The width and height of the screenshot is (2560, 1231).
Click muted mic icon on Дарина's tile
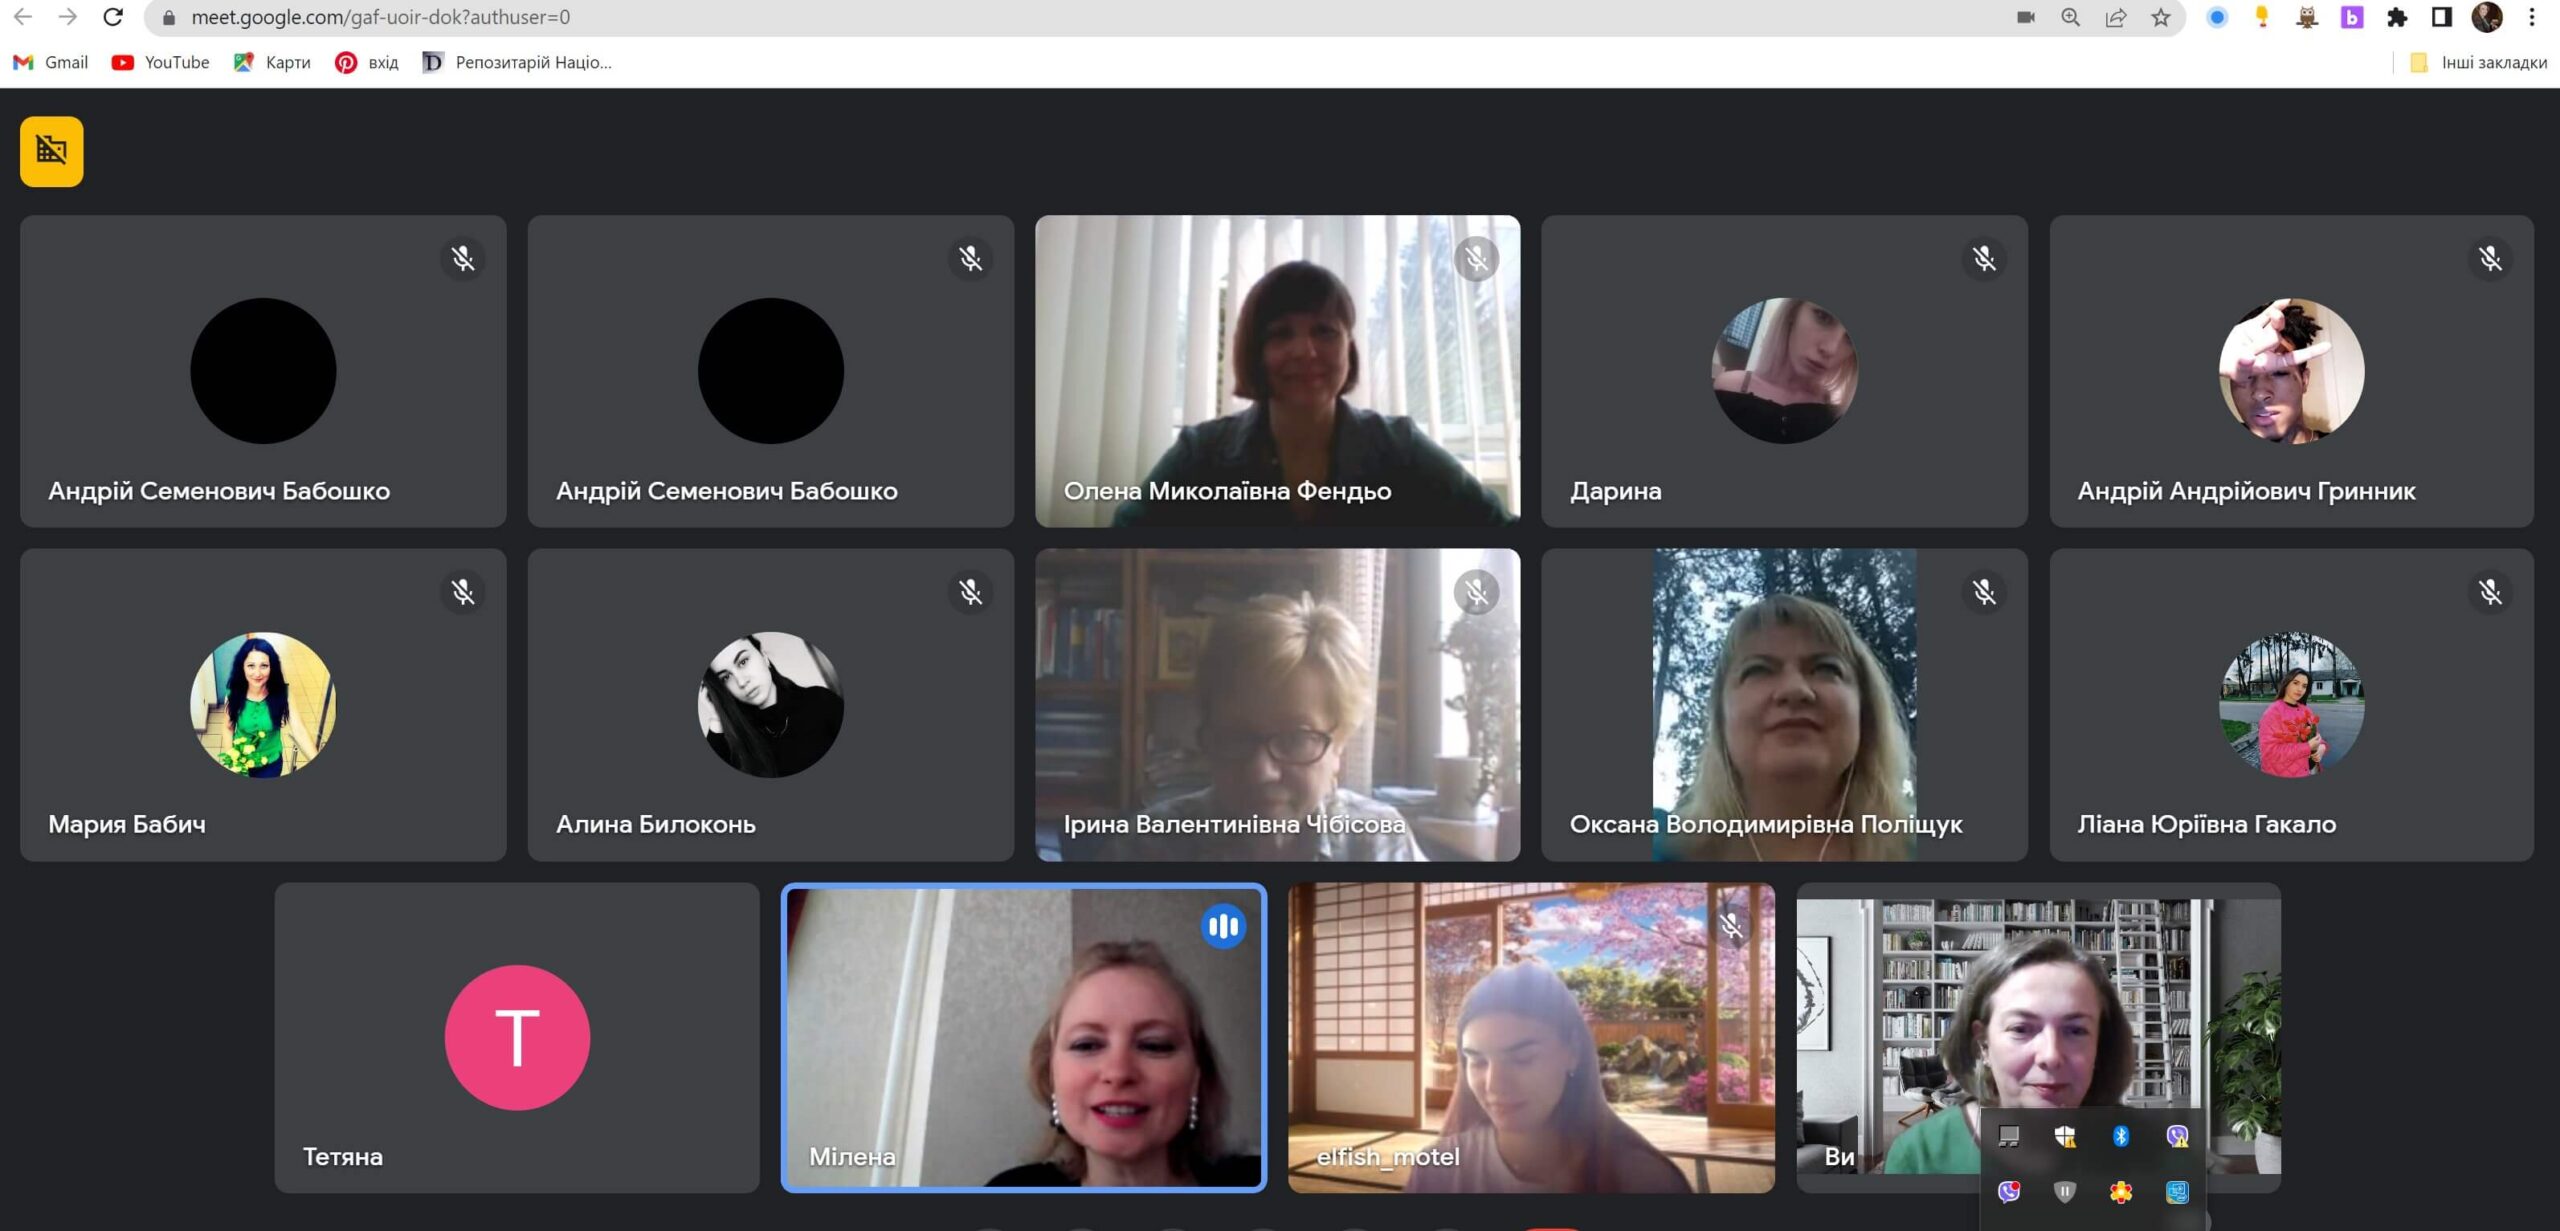(1984, 259)
